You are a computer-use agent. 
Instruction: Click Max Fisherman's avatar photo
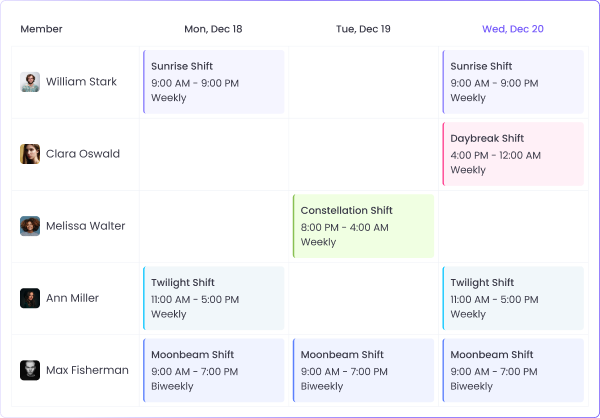[x=30, y=370]
